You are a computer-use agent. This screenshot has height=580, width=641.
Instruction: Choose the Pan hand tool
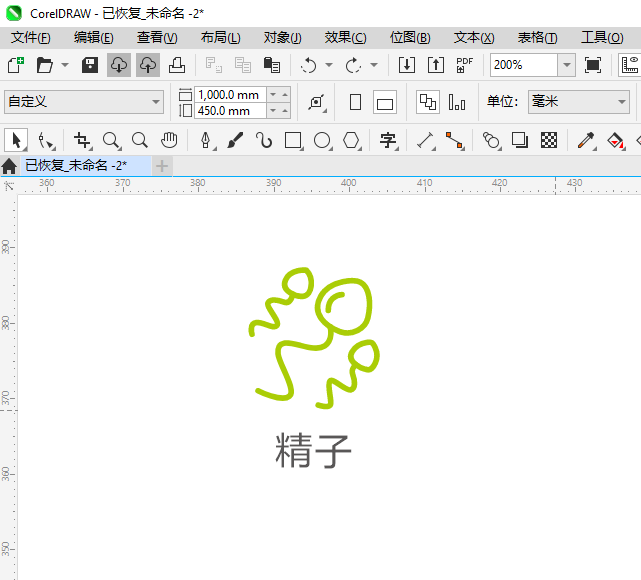click(170, 140)
